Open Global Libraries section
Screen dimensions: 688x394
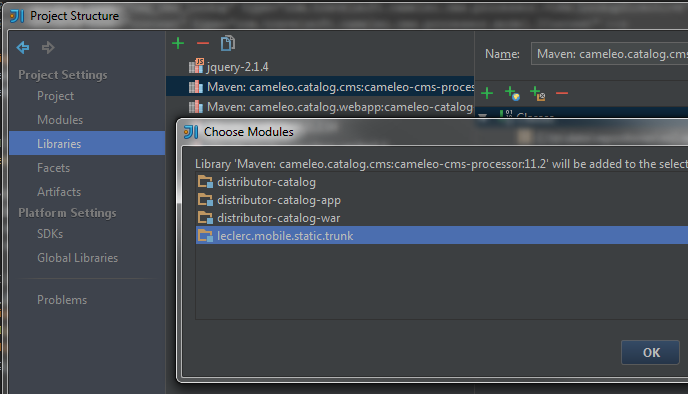point(77,258)
